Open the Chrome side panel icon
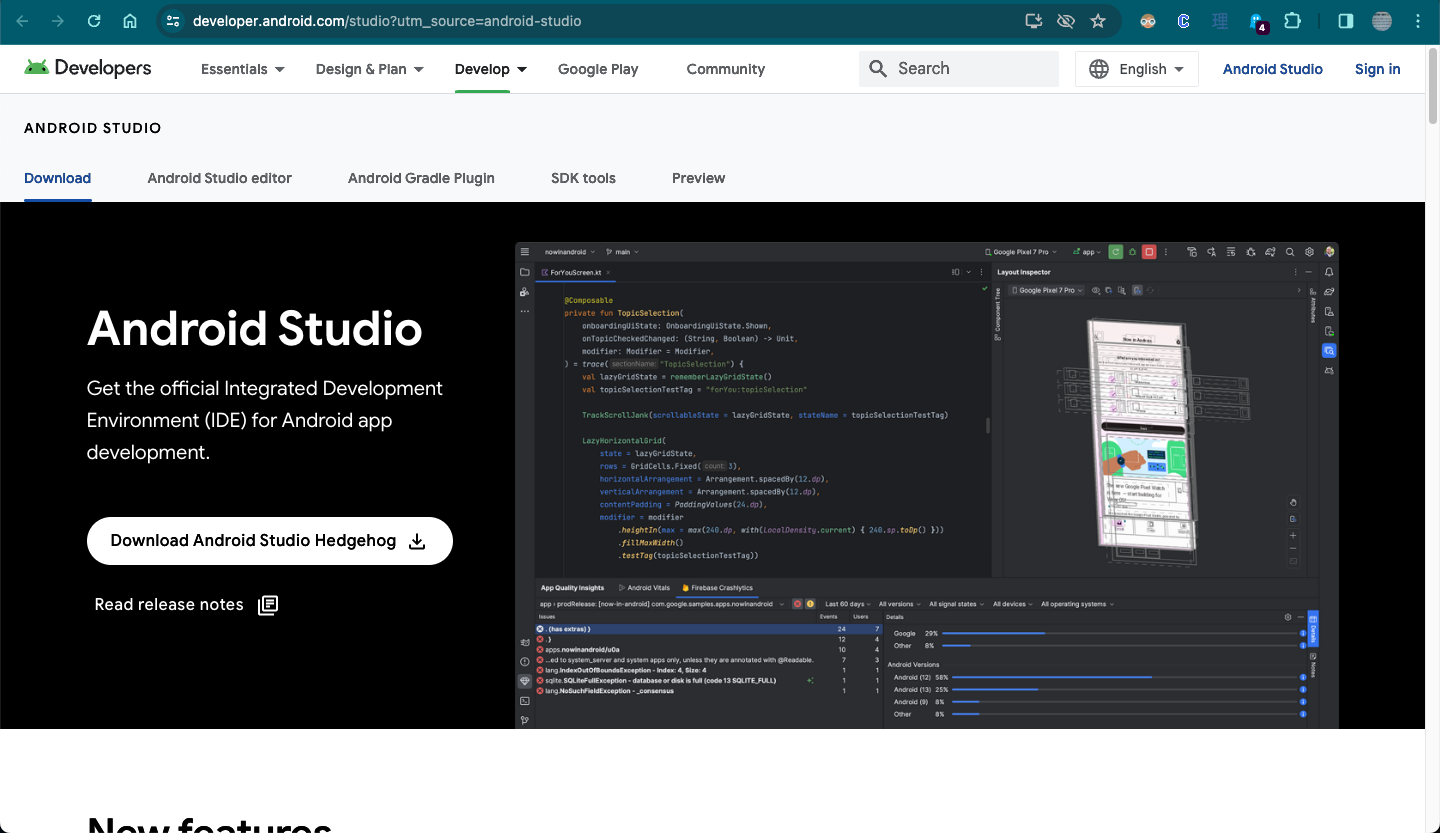This screenshot has width=1440, height=833. coord(1345,21)
